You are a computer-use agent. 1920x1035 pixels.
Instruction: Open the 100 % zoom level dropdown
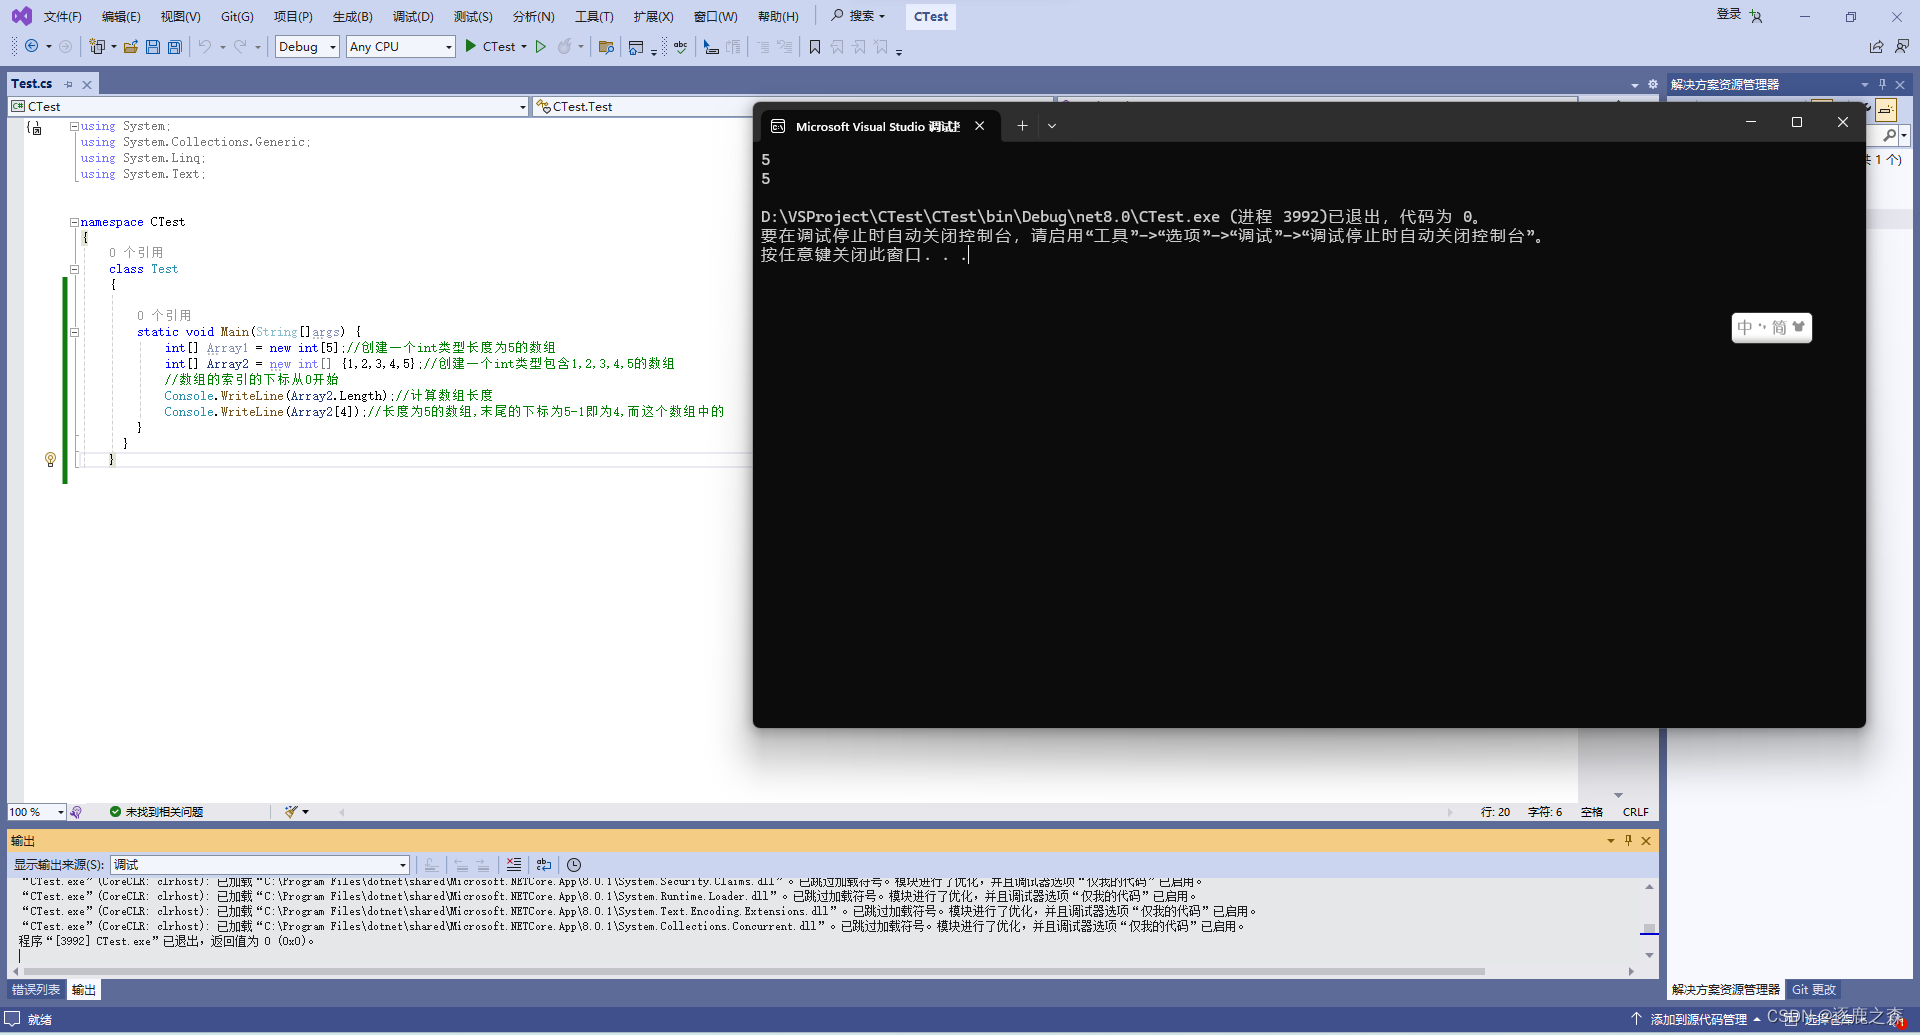(37, 811)
